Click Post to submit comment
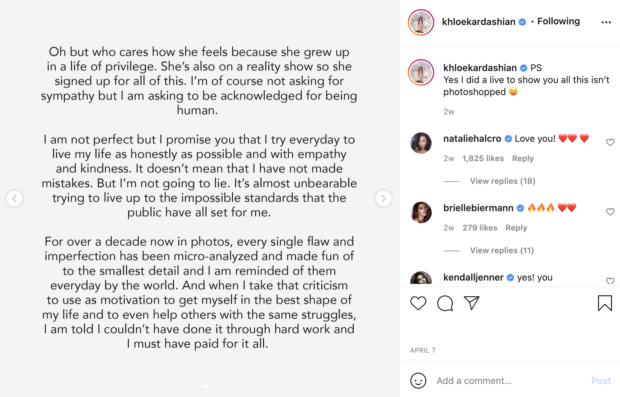 [x=601, y=381]
